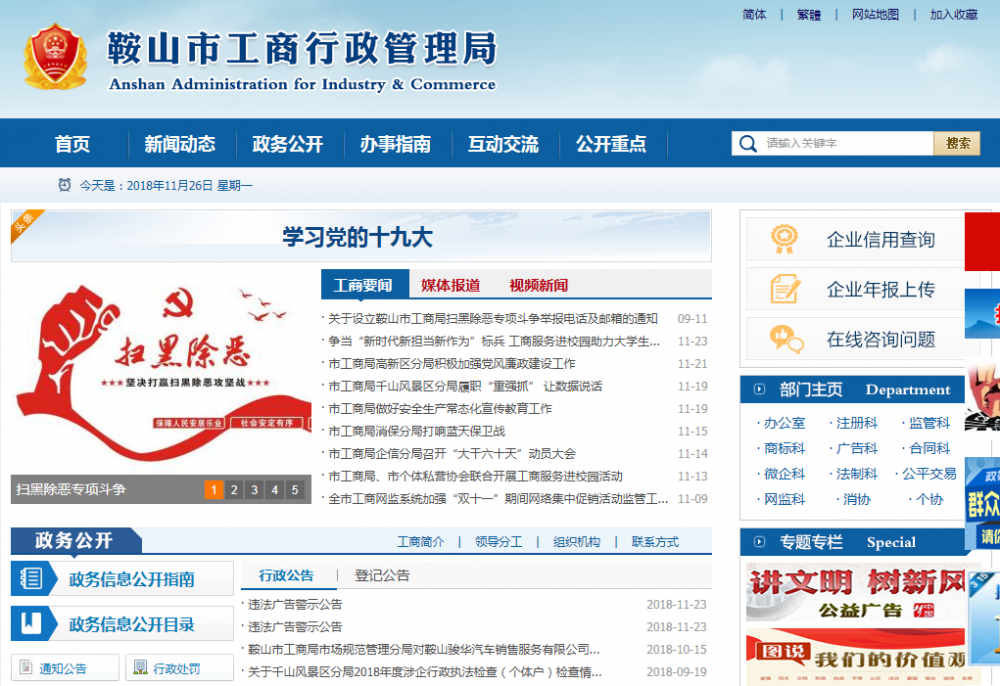Screen dimensions: 1000x686
Task: Click the chat bubble icon for 在线咨询问题
Action: [x=785, y=340]
